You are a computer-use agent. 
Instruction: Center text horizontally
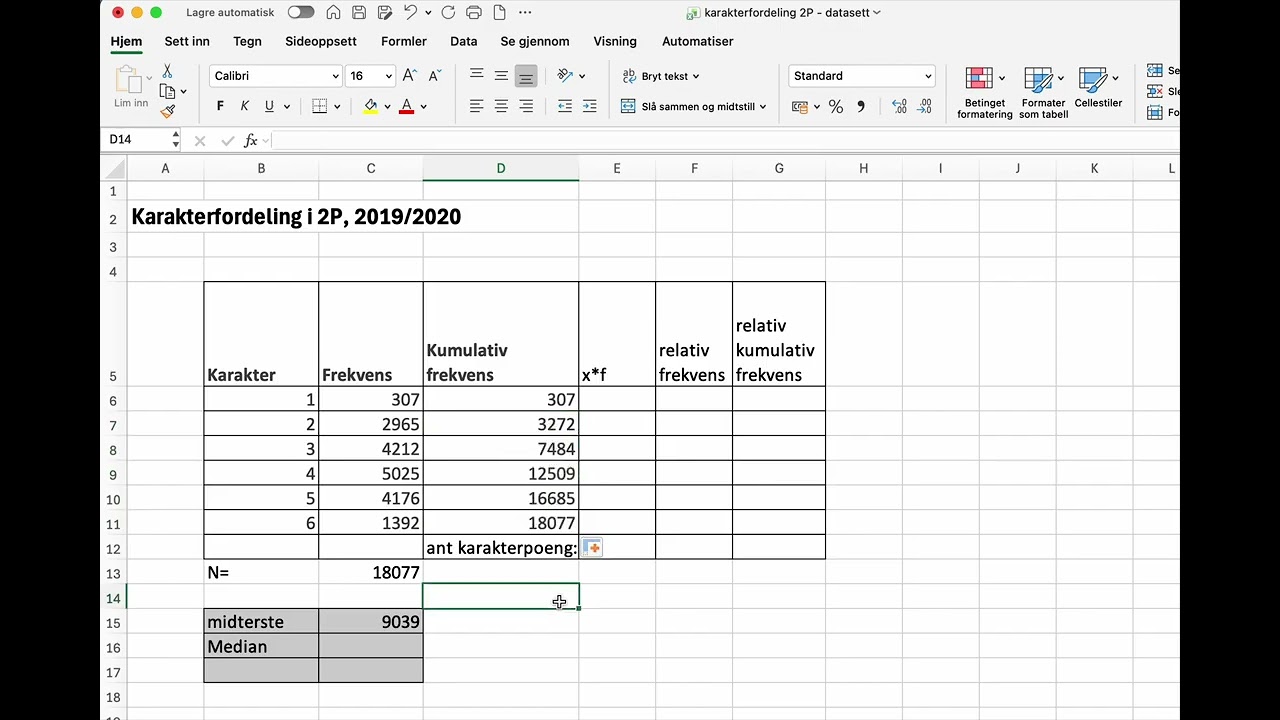(x=501, y=106)
